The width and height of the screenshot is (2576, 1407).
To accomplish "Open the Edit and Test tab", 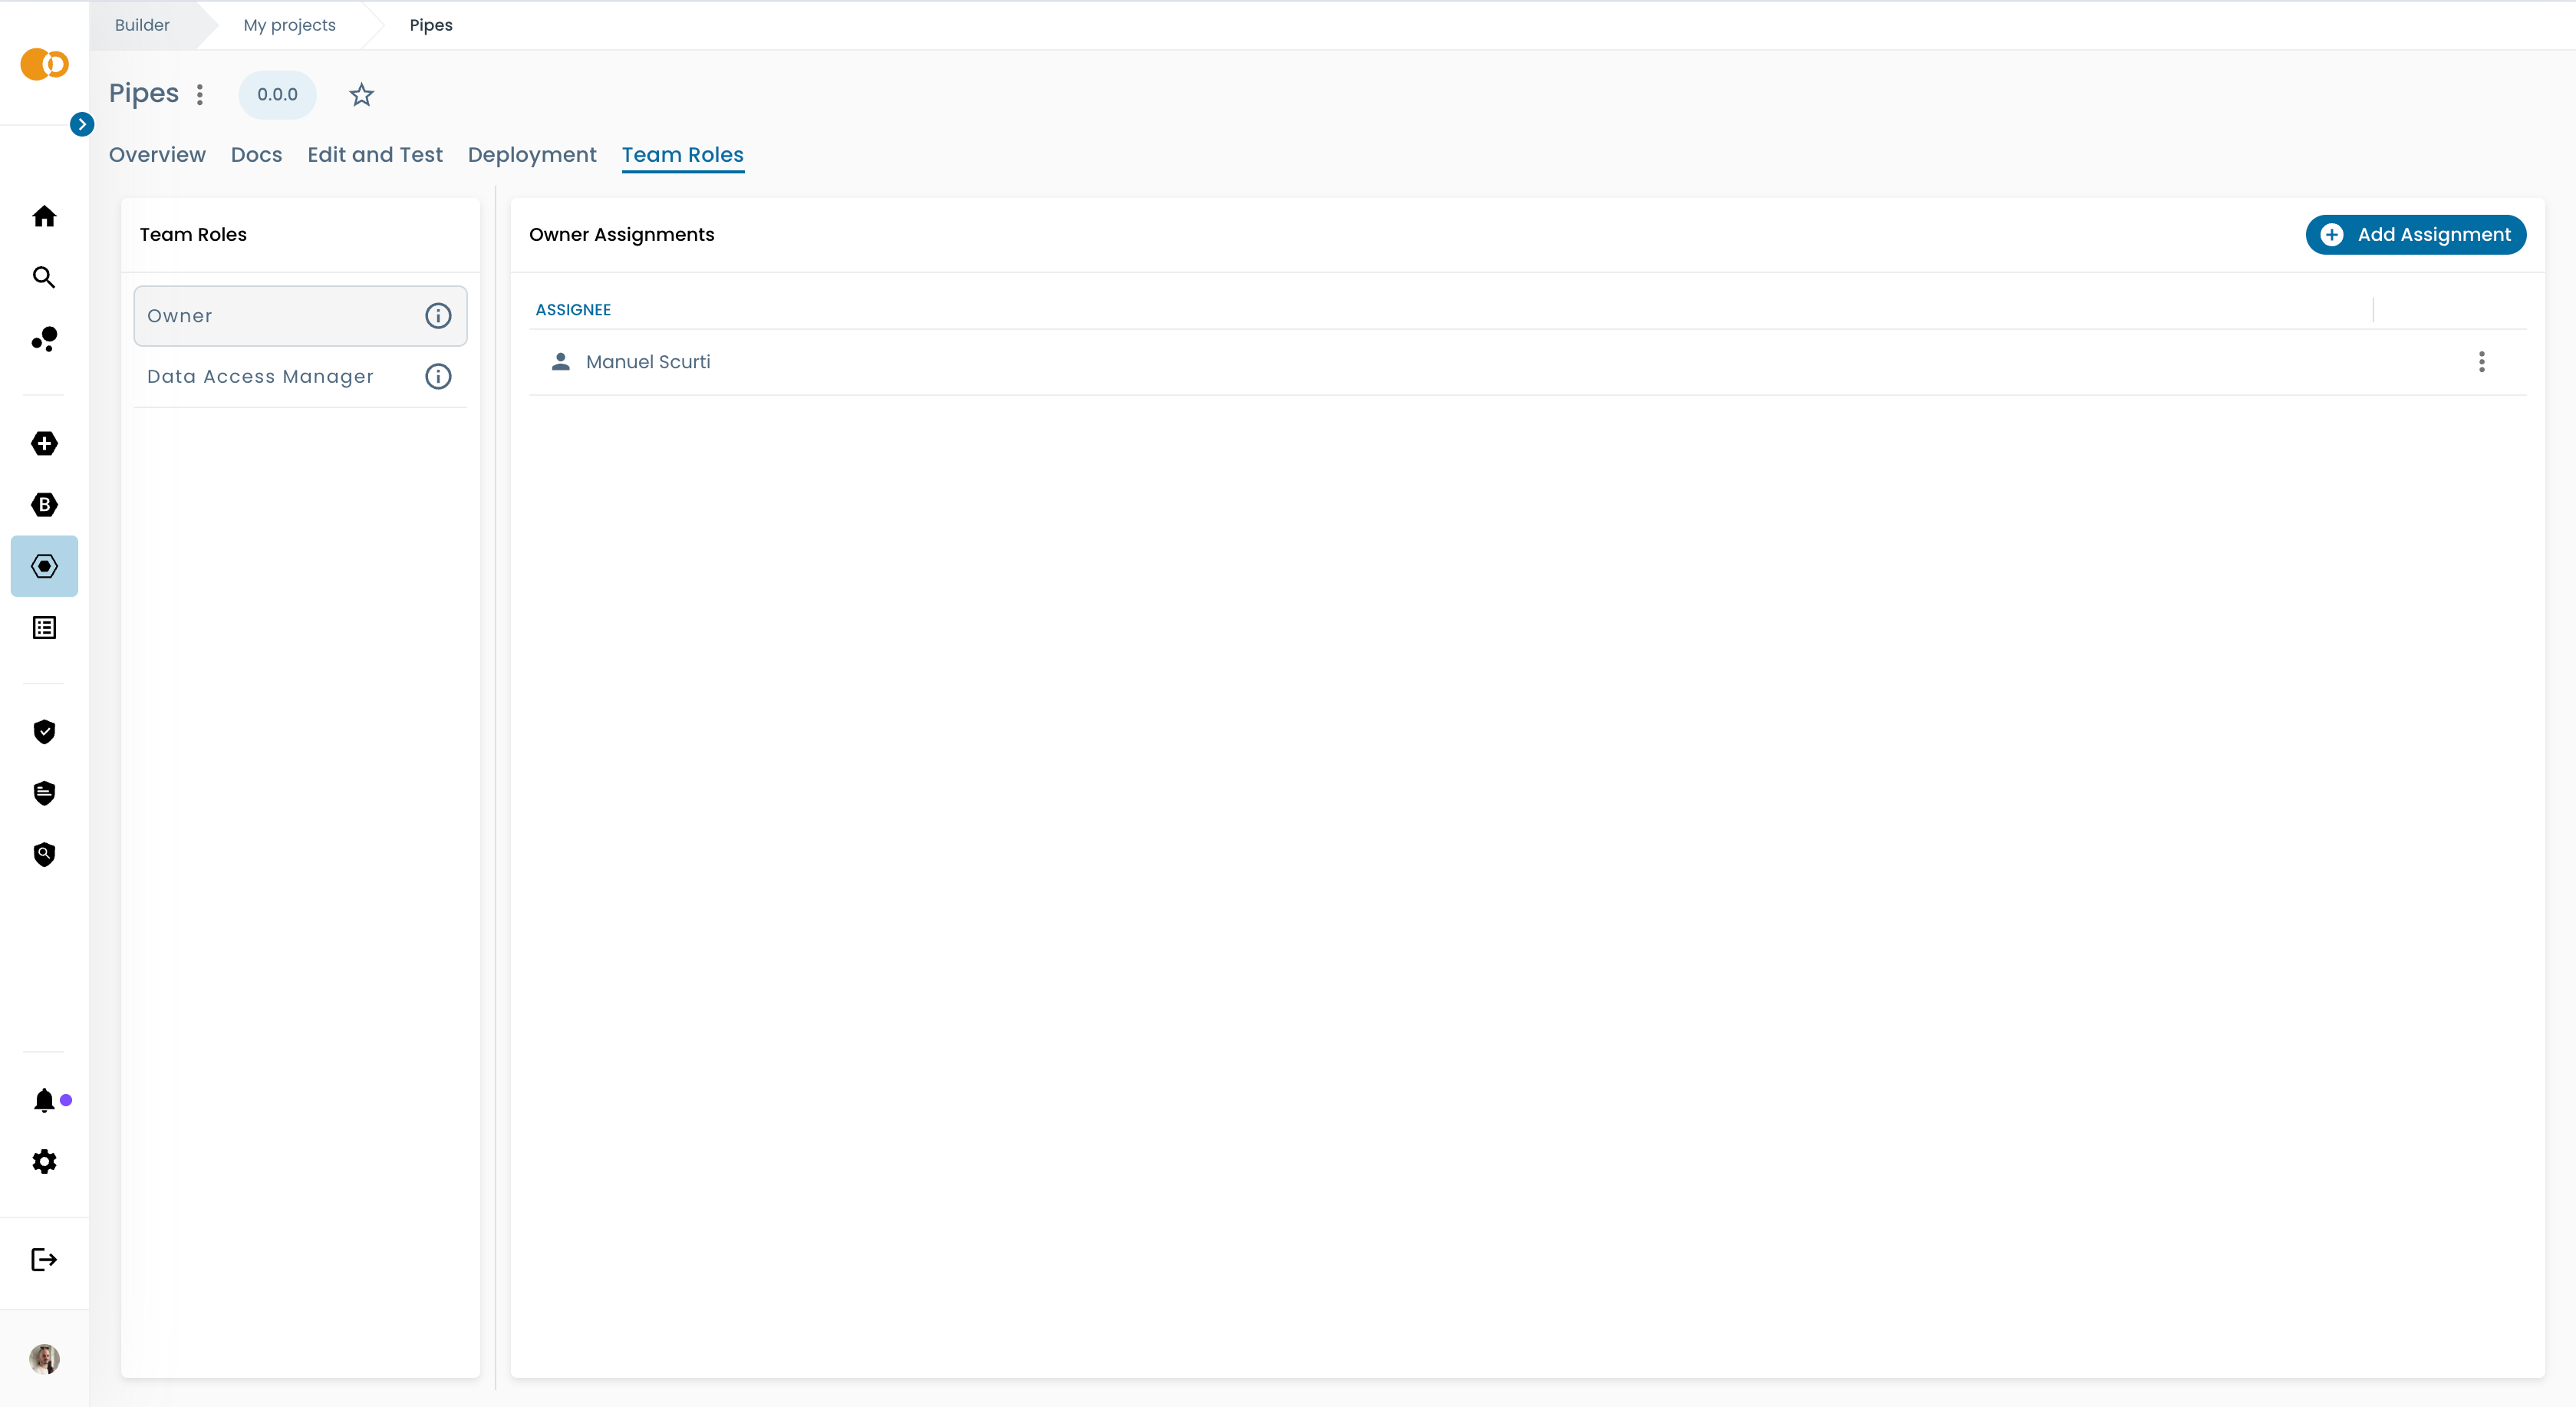I will [374, 155].
